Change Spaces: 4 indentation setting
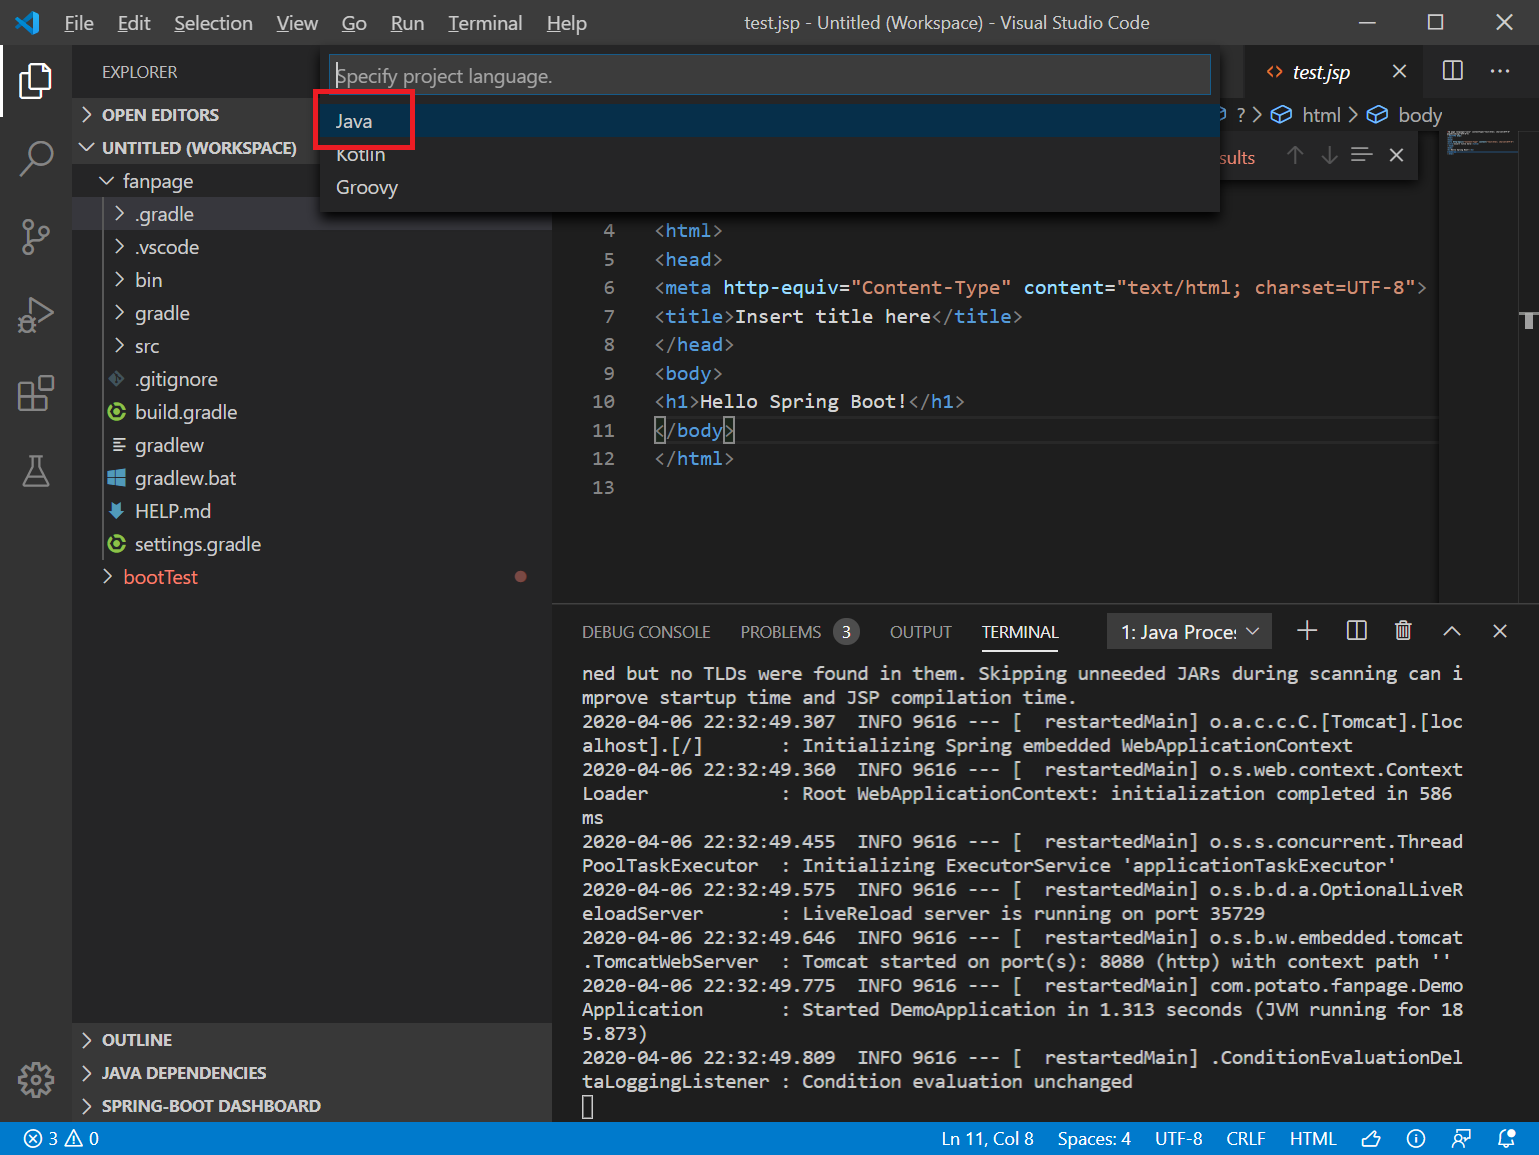This screenshot has height=1155, width=1539. pyautogui.click(x=1094, y=1139)
